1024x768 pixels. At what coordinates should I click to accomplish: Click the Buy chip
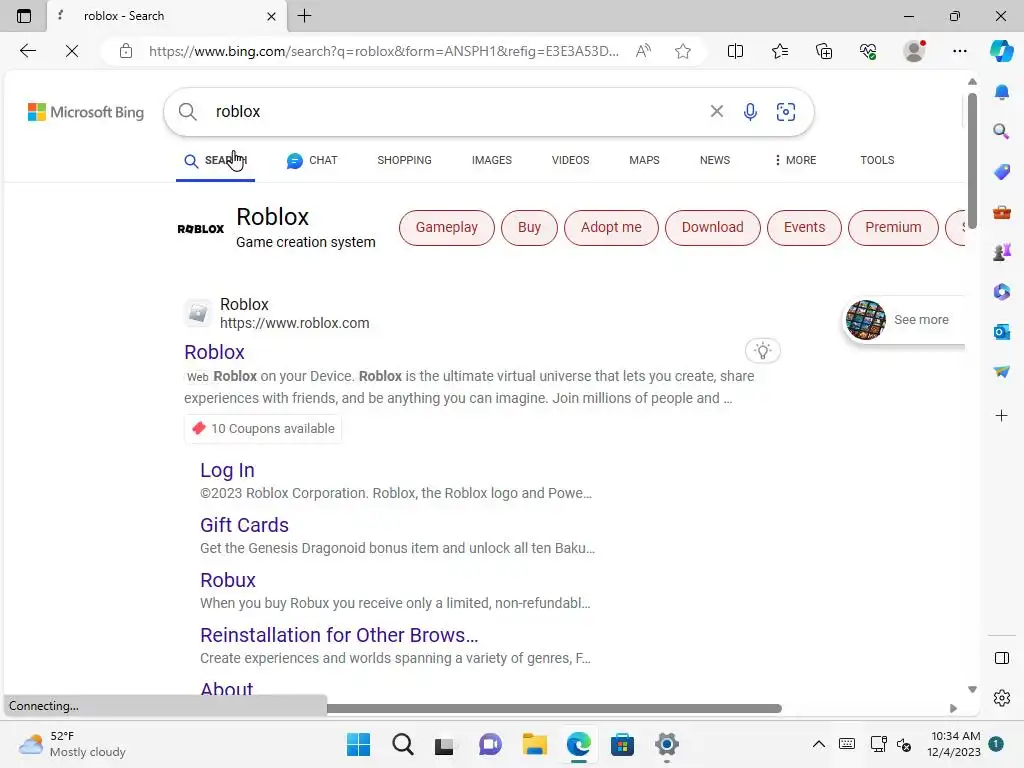[x=529, y=227]
